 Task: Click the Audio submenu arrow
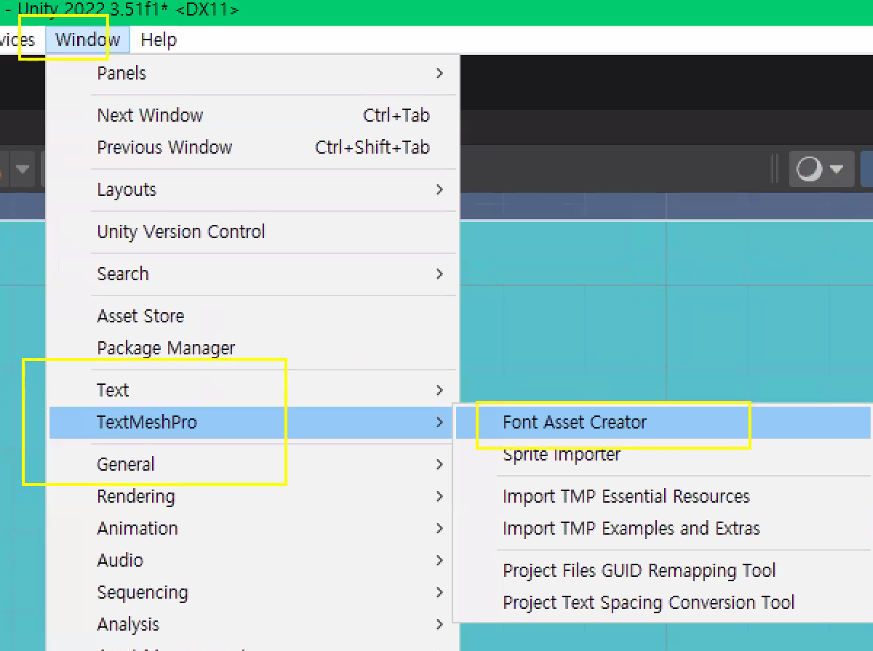pos(440,560)
